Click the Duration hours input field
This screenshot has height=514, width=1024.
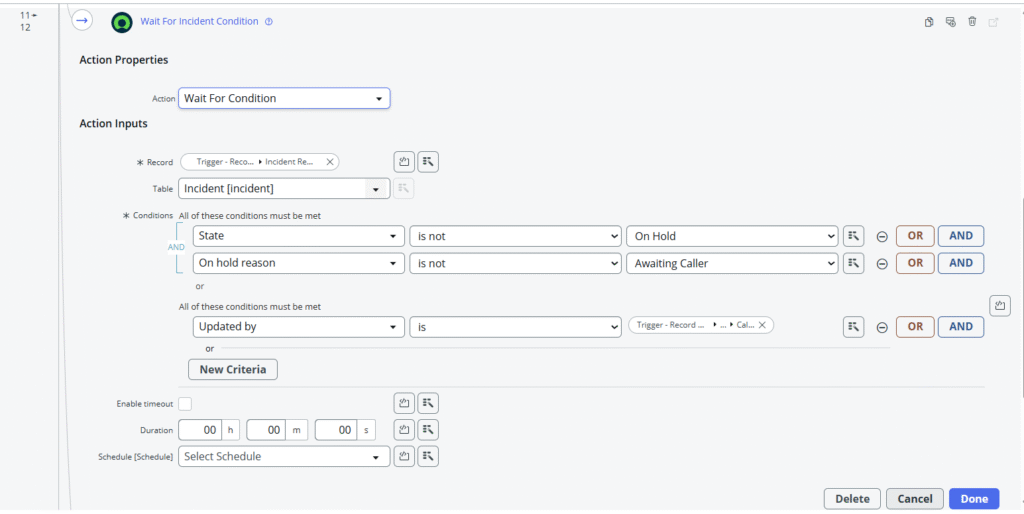pos(200,430)
